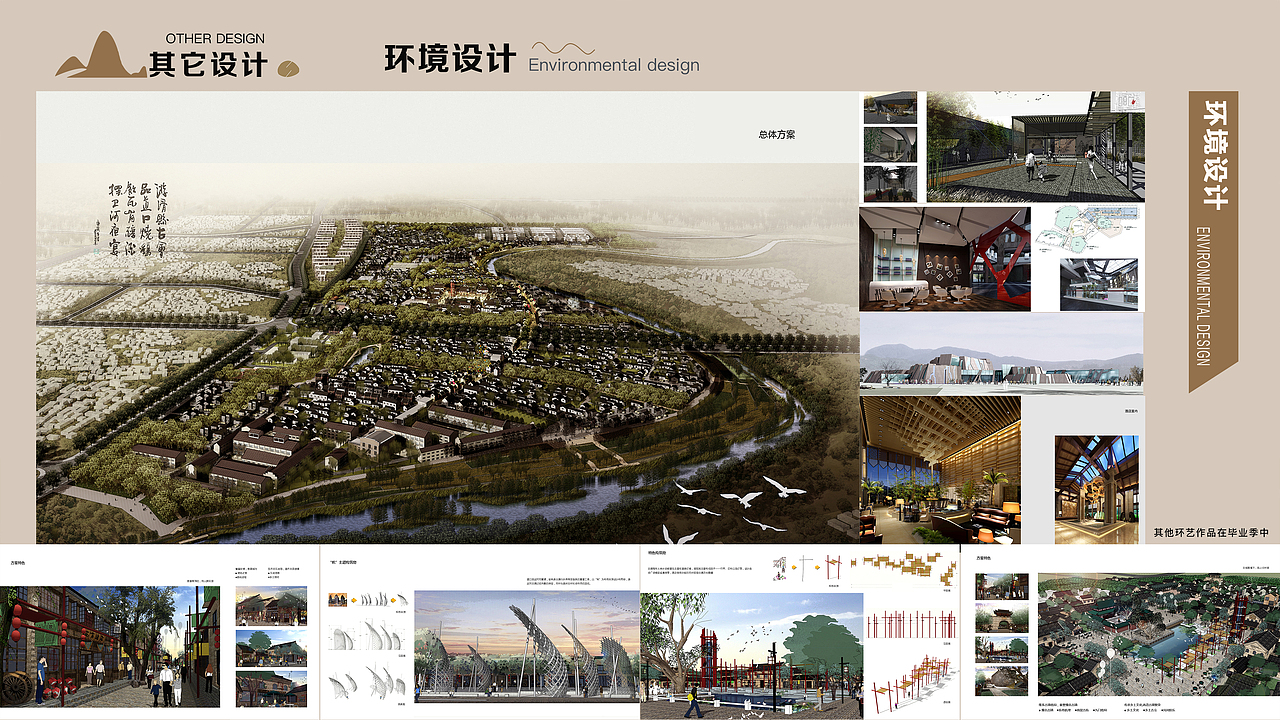Open the panoramic building exterior with mountains

tap(1001, 352)
